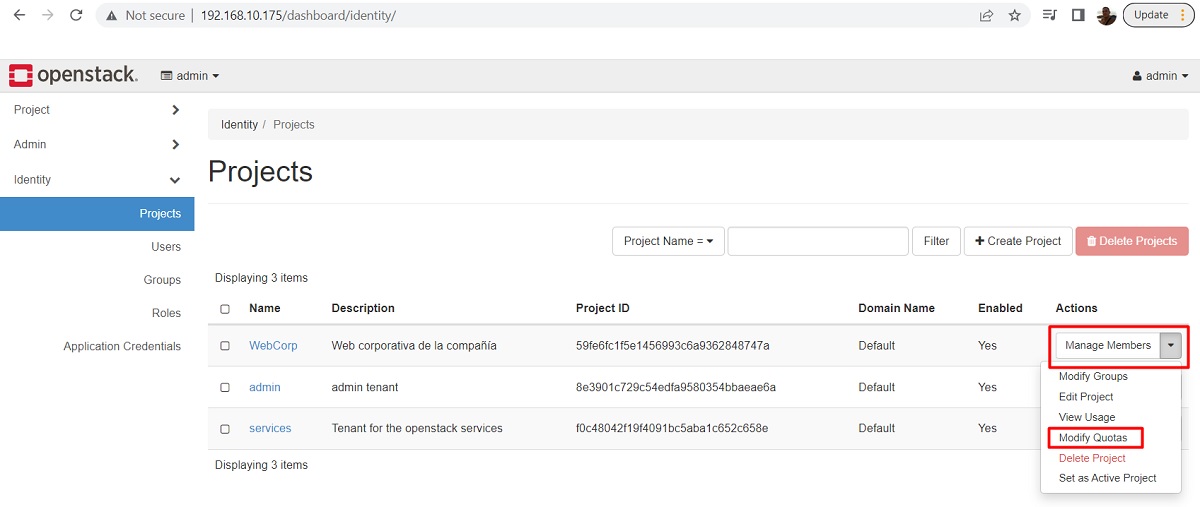1200x507 pixels.
Task: Choose Edit Project from actions menu
Action: (x=1086, y=397)
